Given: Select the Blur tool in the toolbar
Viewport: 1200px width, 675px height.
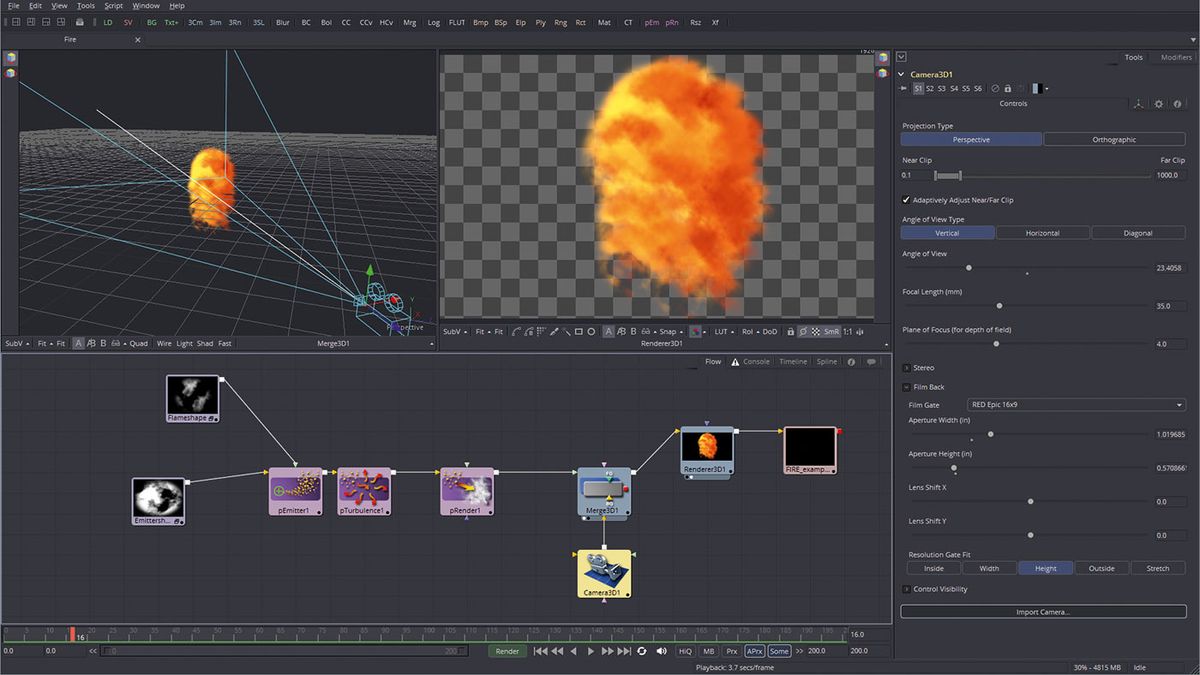Looking at the screenshot, I should 281,22.
